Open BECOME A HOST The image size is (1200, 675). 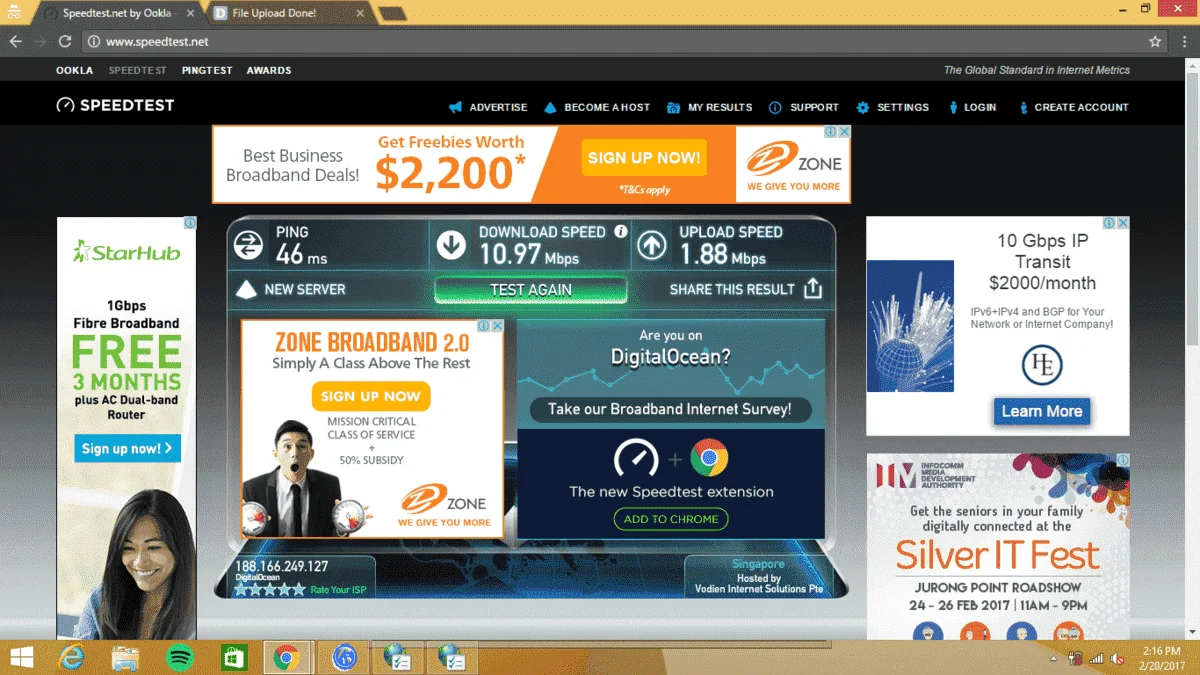pyautogui.click(x=597, y=107)
